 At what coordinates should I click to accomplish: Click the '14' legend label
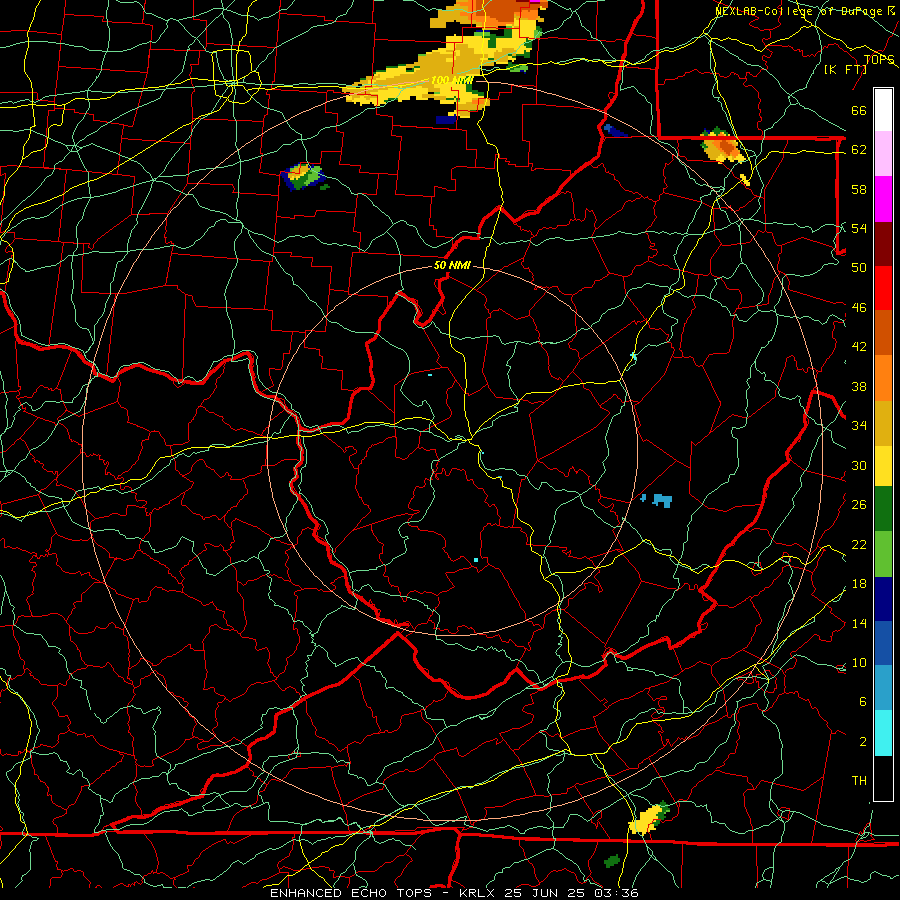pos(859,623)
